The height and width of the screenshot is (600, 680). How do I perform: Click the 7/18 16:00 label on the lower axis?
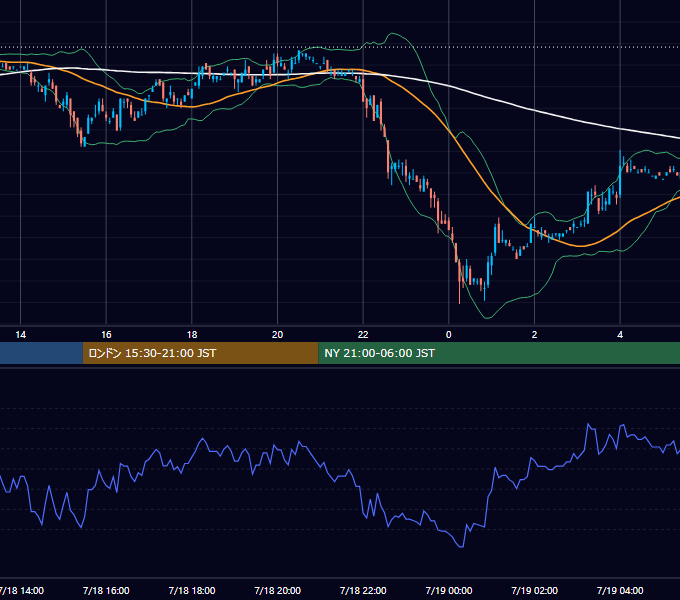tap(106, 591)
